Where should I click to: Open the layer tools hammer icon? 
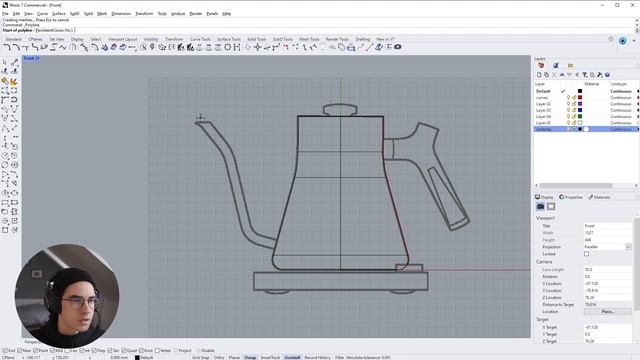pos(600,75)
